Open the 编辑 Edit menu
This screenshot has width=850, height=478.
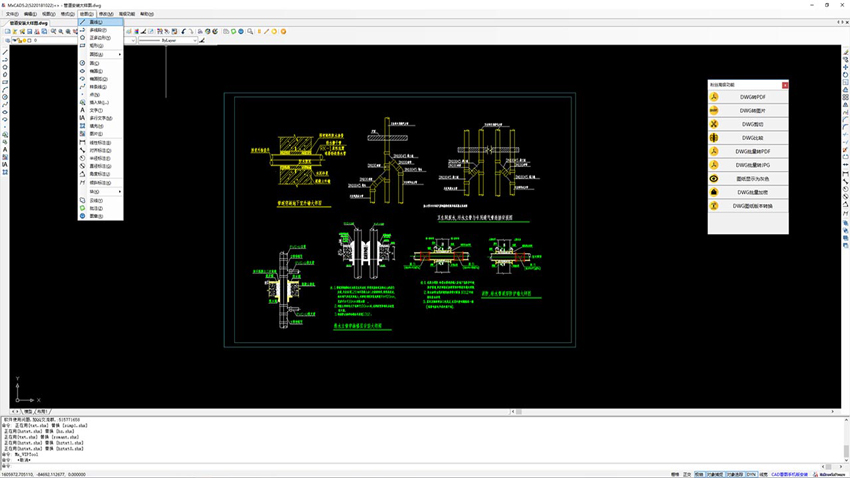pyautogui.click(x=30, y=14)
